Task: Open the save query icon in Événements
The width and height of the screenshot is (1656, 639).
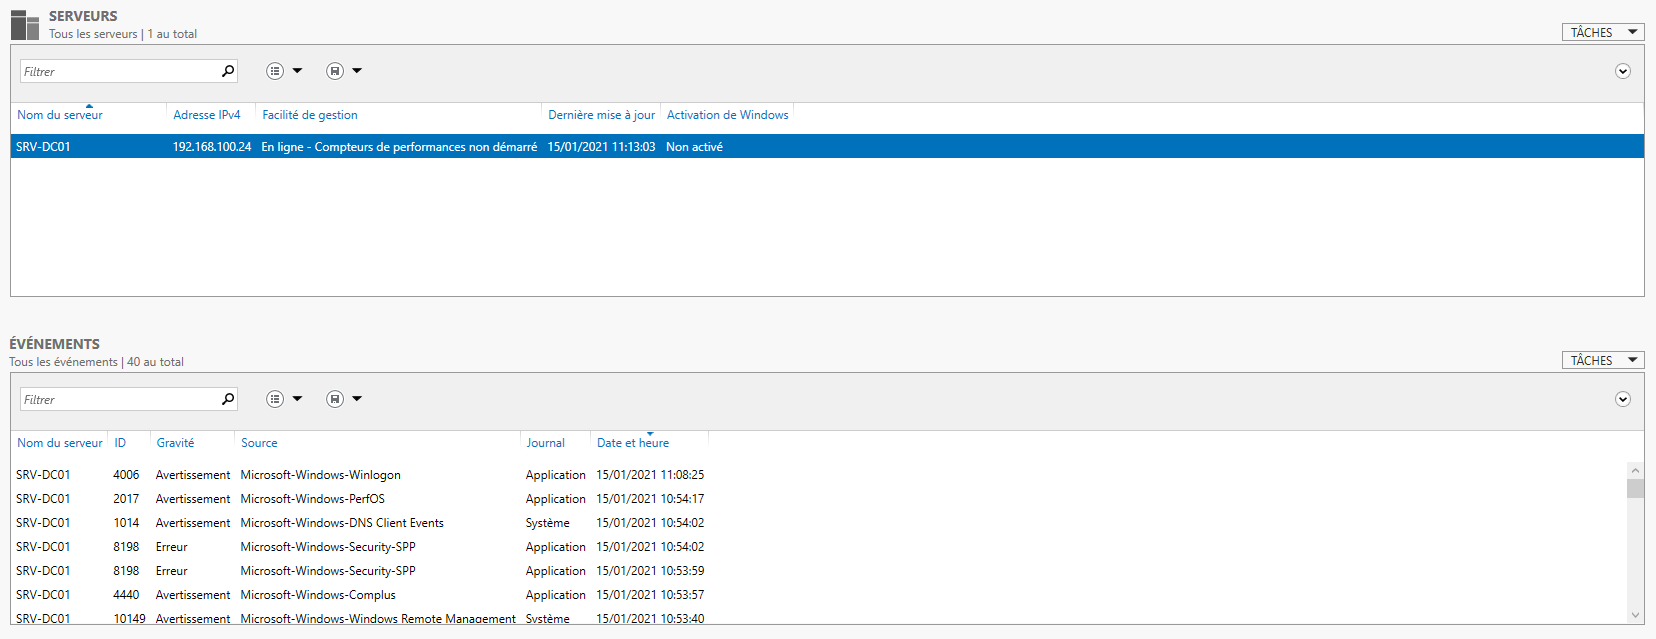Action: [x=335, y=399]
